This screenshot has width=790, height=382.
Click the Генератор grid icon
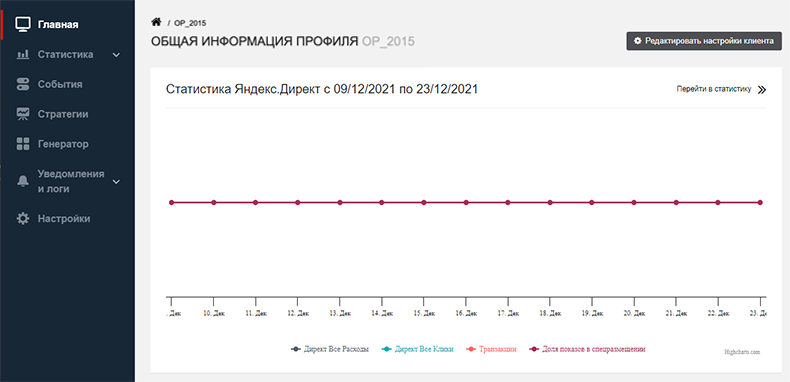(x=23, y=144)
